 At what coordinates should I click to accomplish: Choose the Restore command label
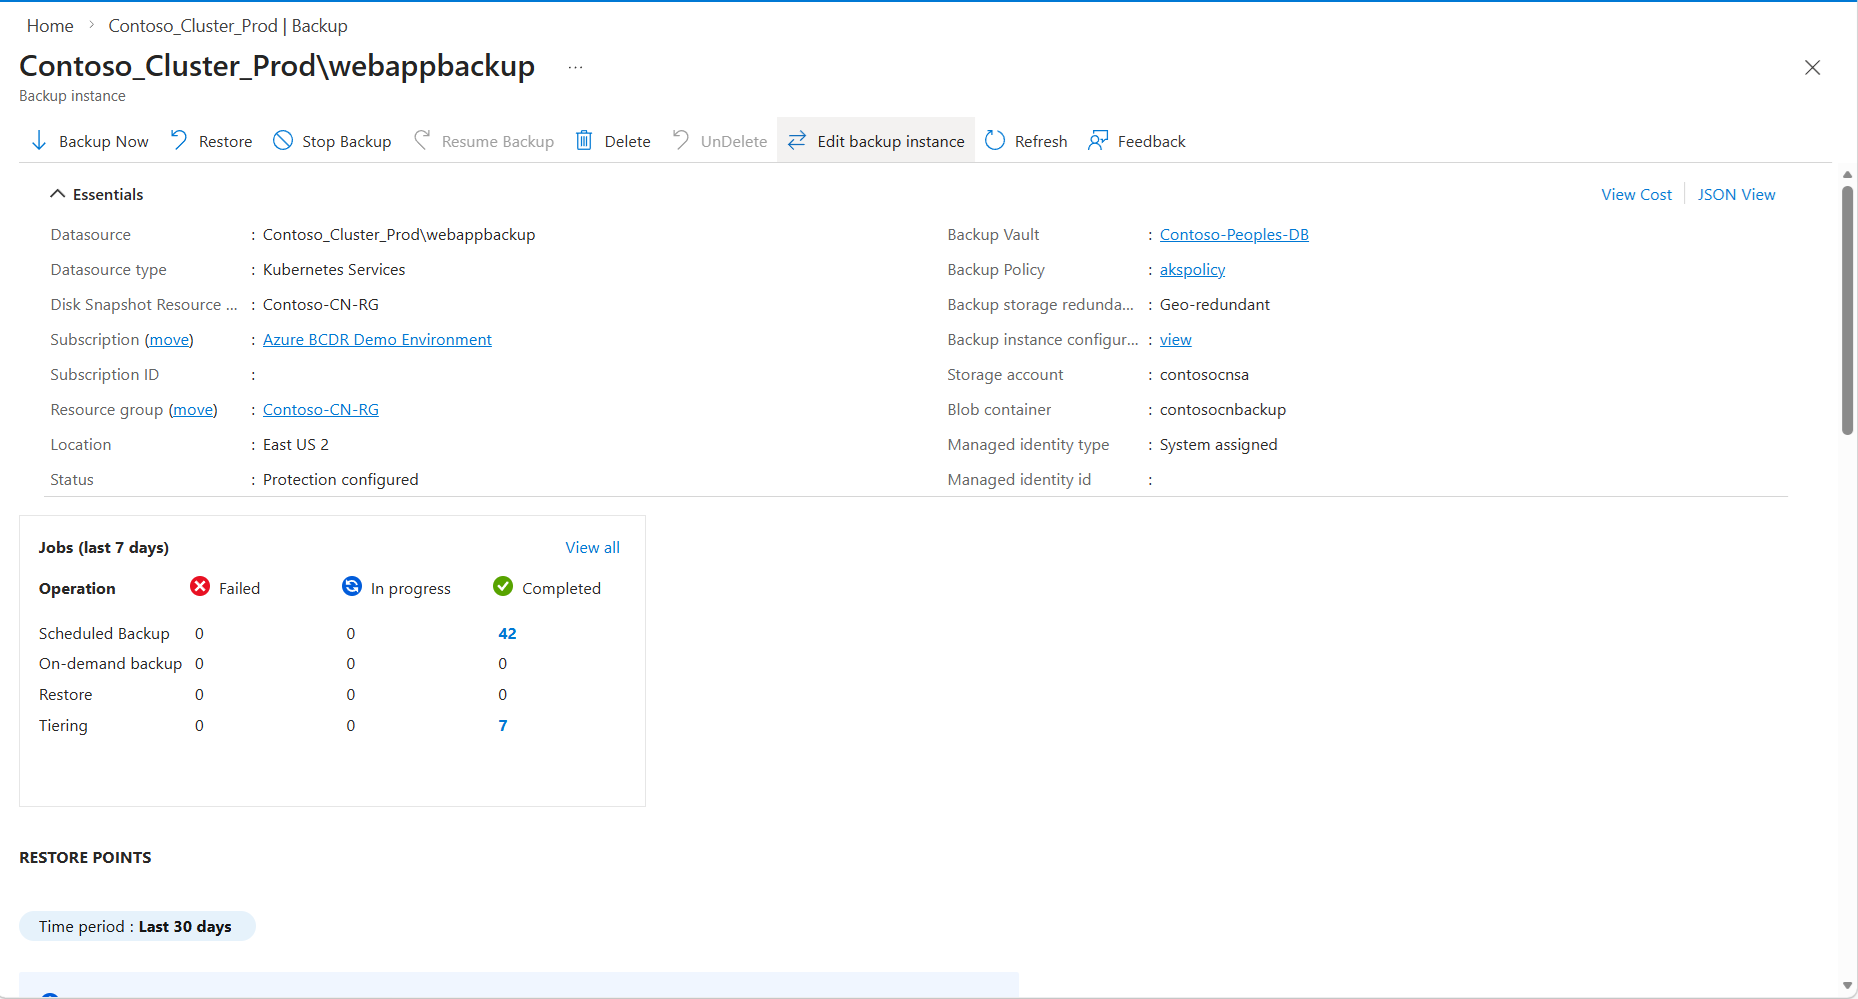pyautogui.click(x=226, y=142)
